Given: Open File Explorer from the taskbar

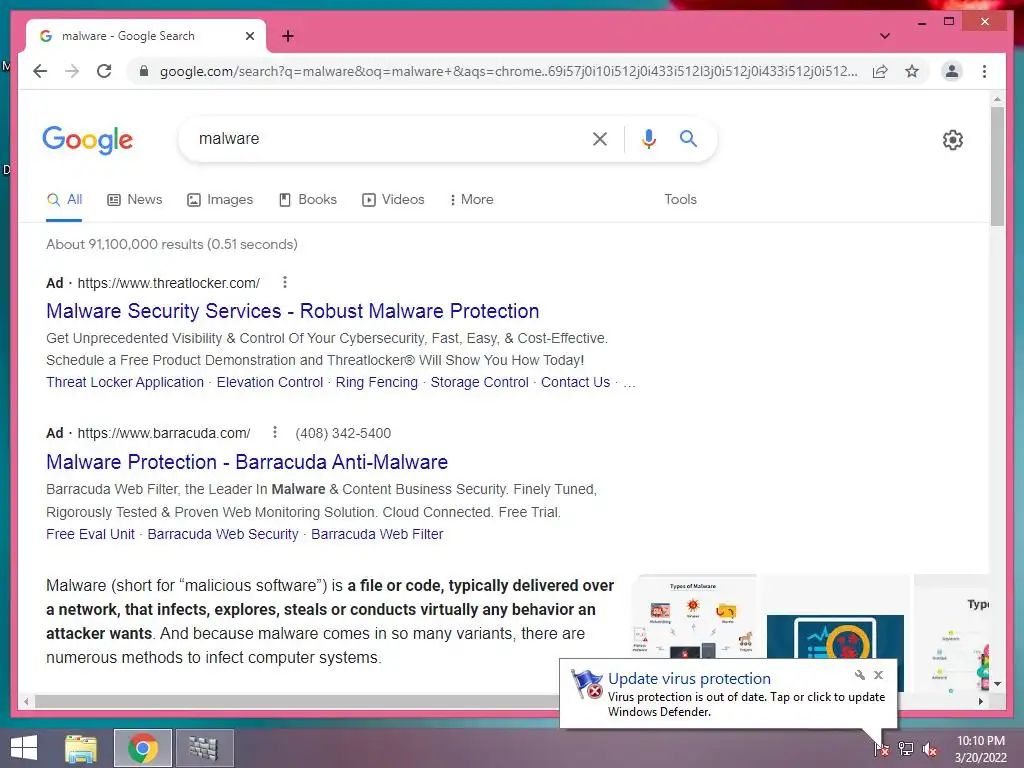Looking at the screenshot, I should click(80, 748).
